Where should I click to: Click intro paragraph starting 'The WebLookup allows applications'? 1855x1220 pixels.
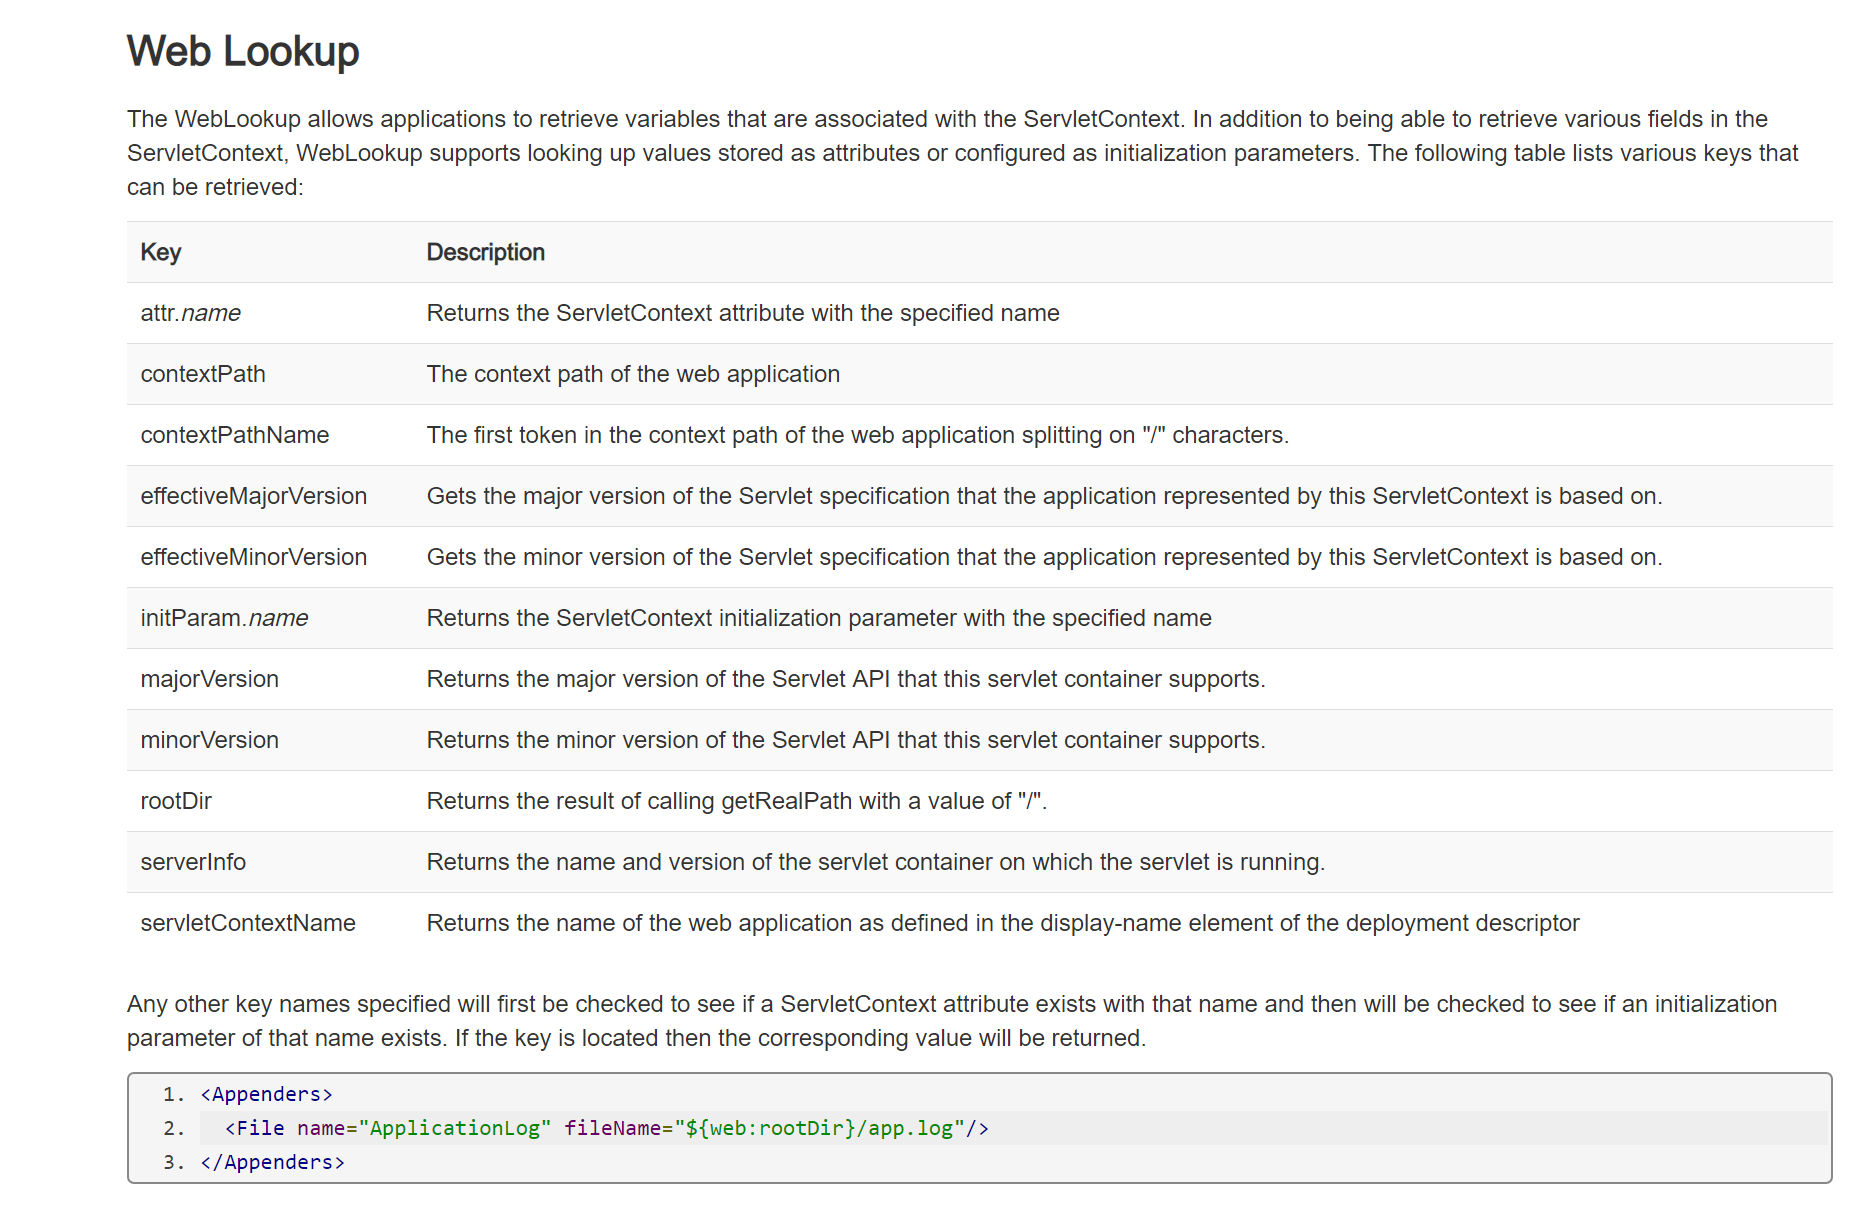pyautogui.click(x=963, y=153)
